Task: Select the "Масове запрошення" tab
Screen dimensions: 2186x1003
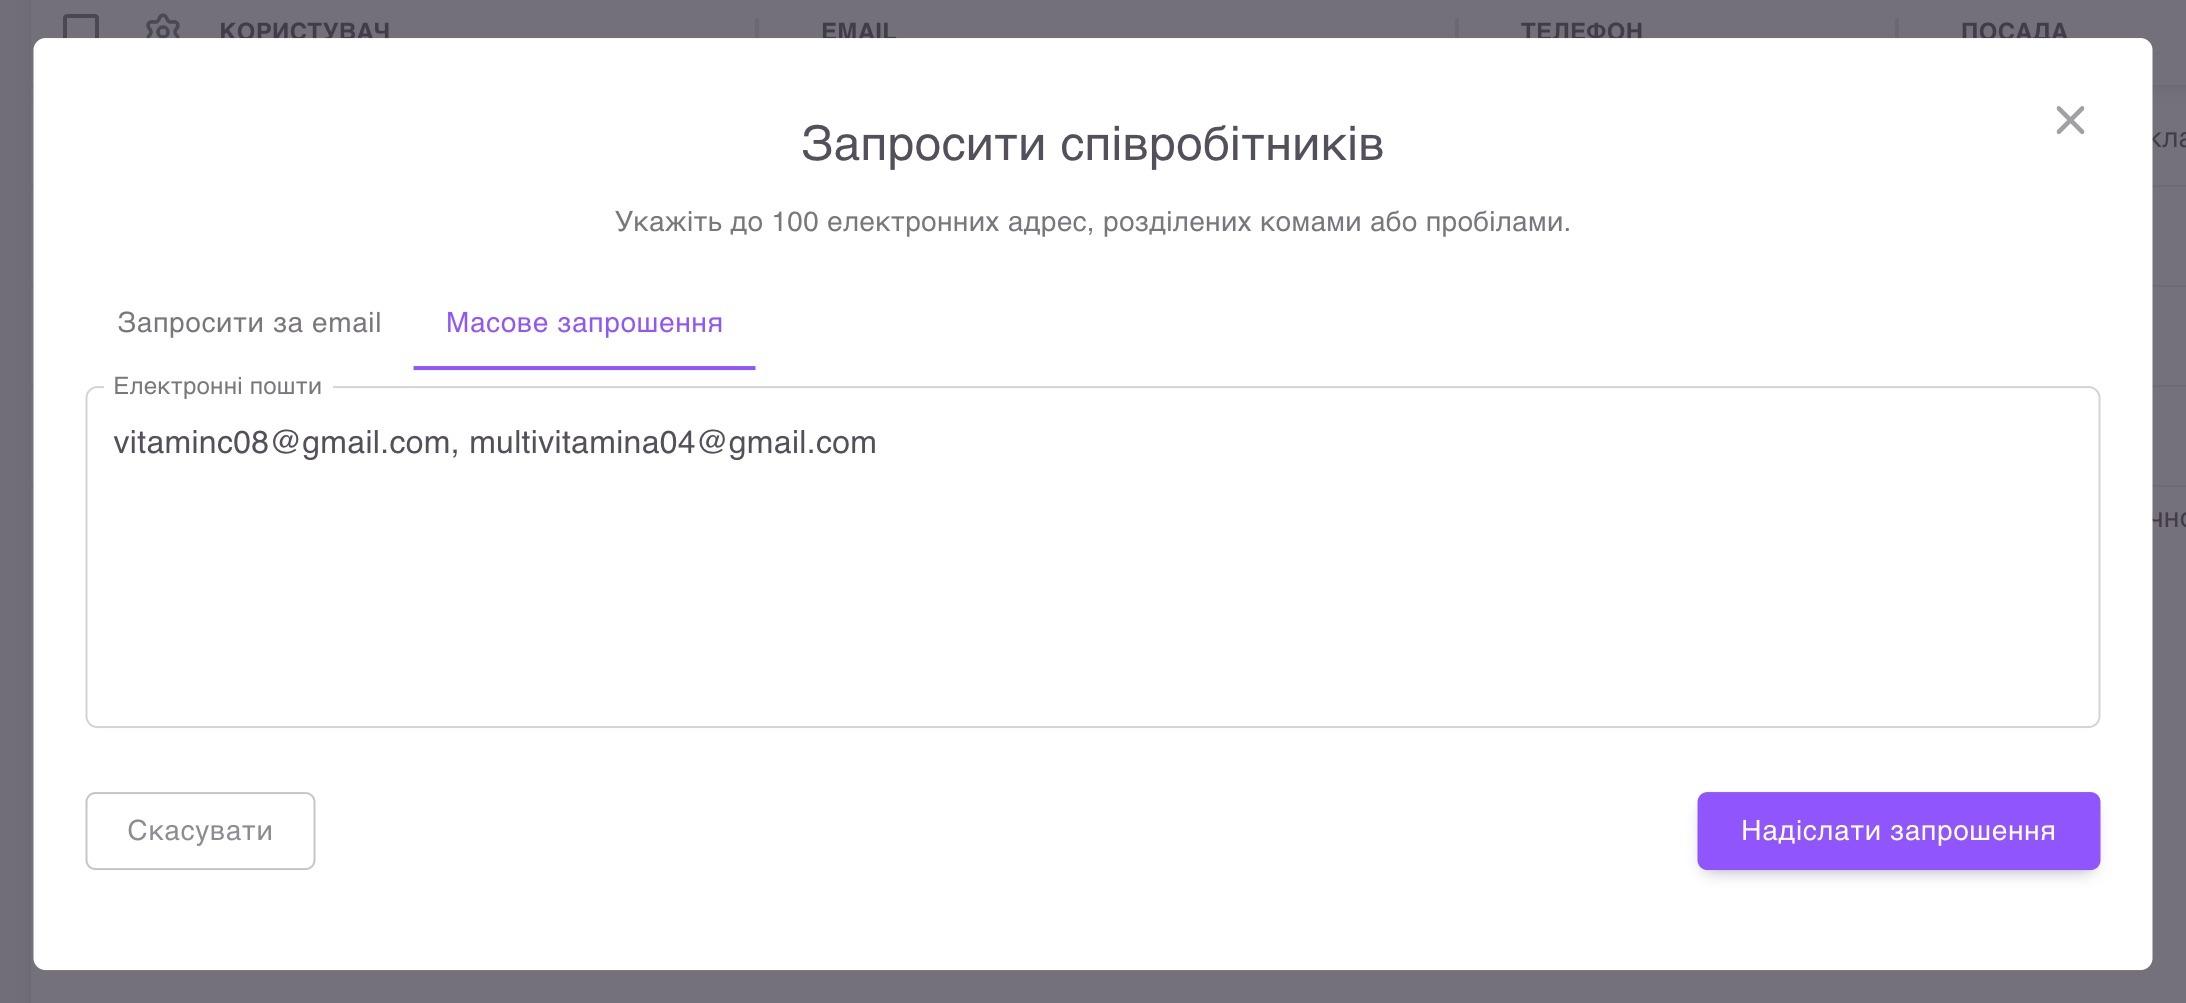Action: (584, 322)
